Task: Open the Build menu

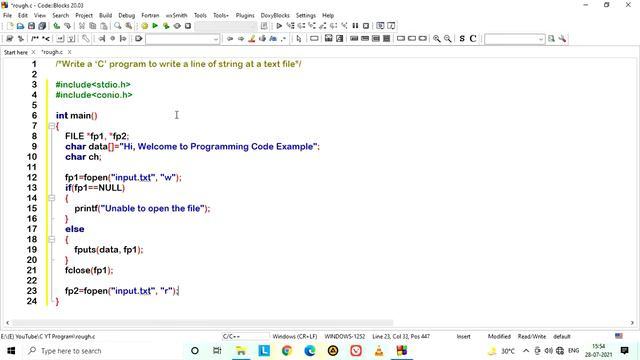Action: click(x=105, y=16)
